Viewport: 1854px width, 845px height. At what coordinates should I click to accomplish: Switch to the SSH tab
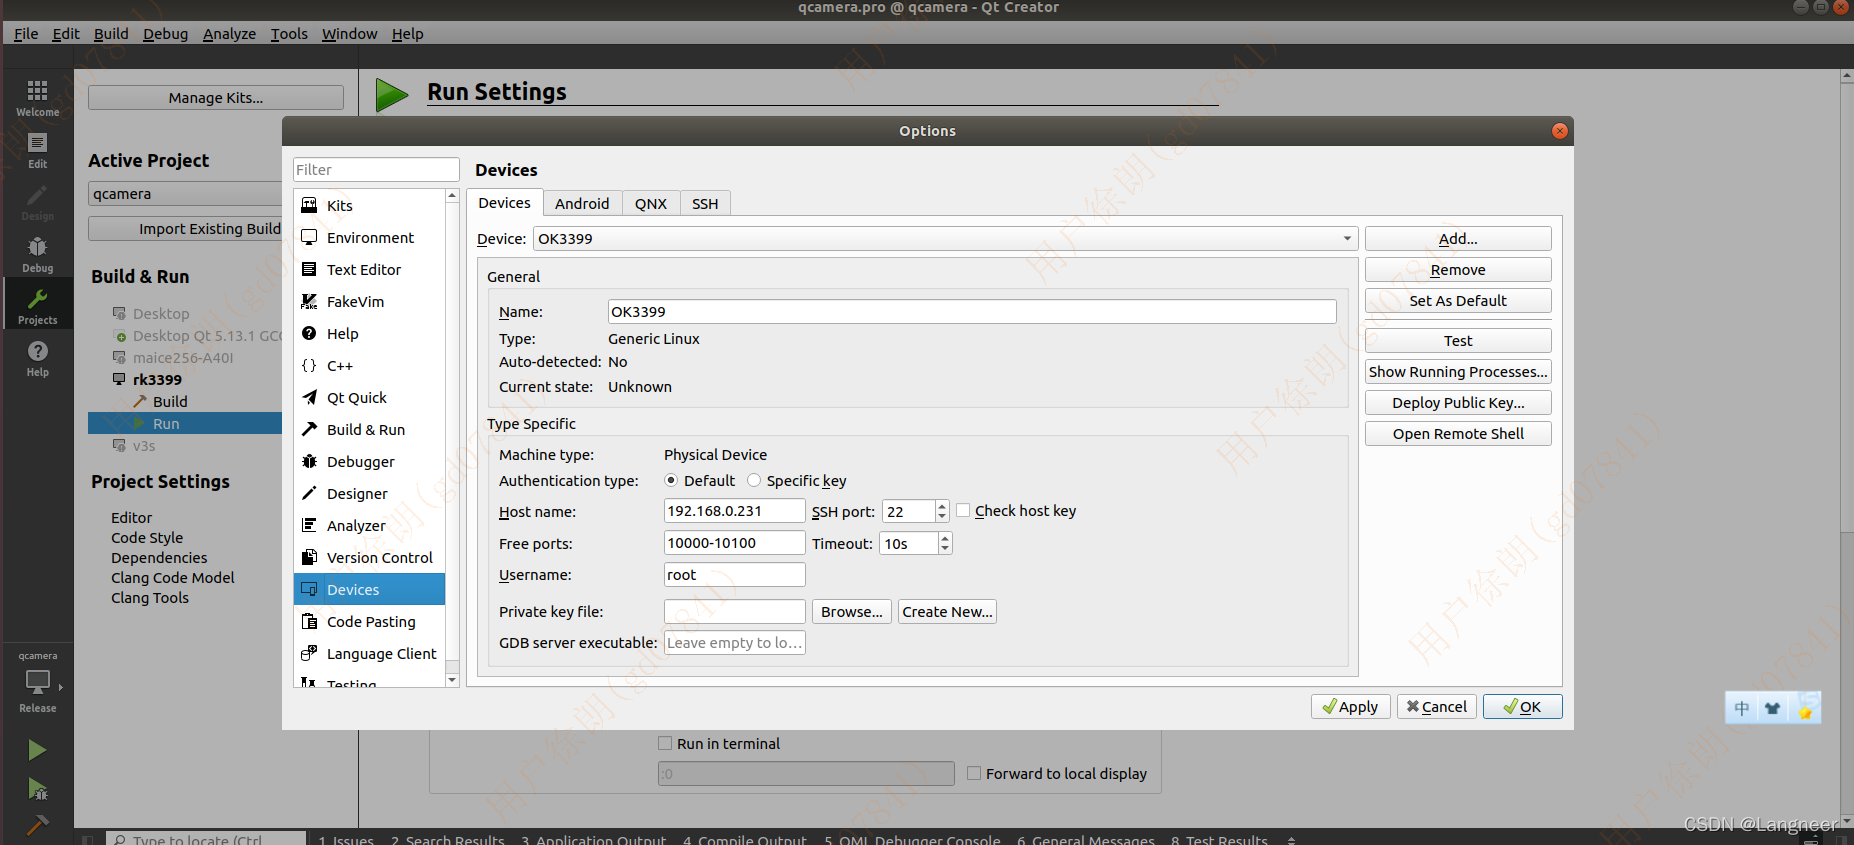[705, 203]
